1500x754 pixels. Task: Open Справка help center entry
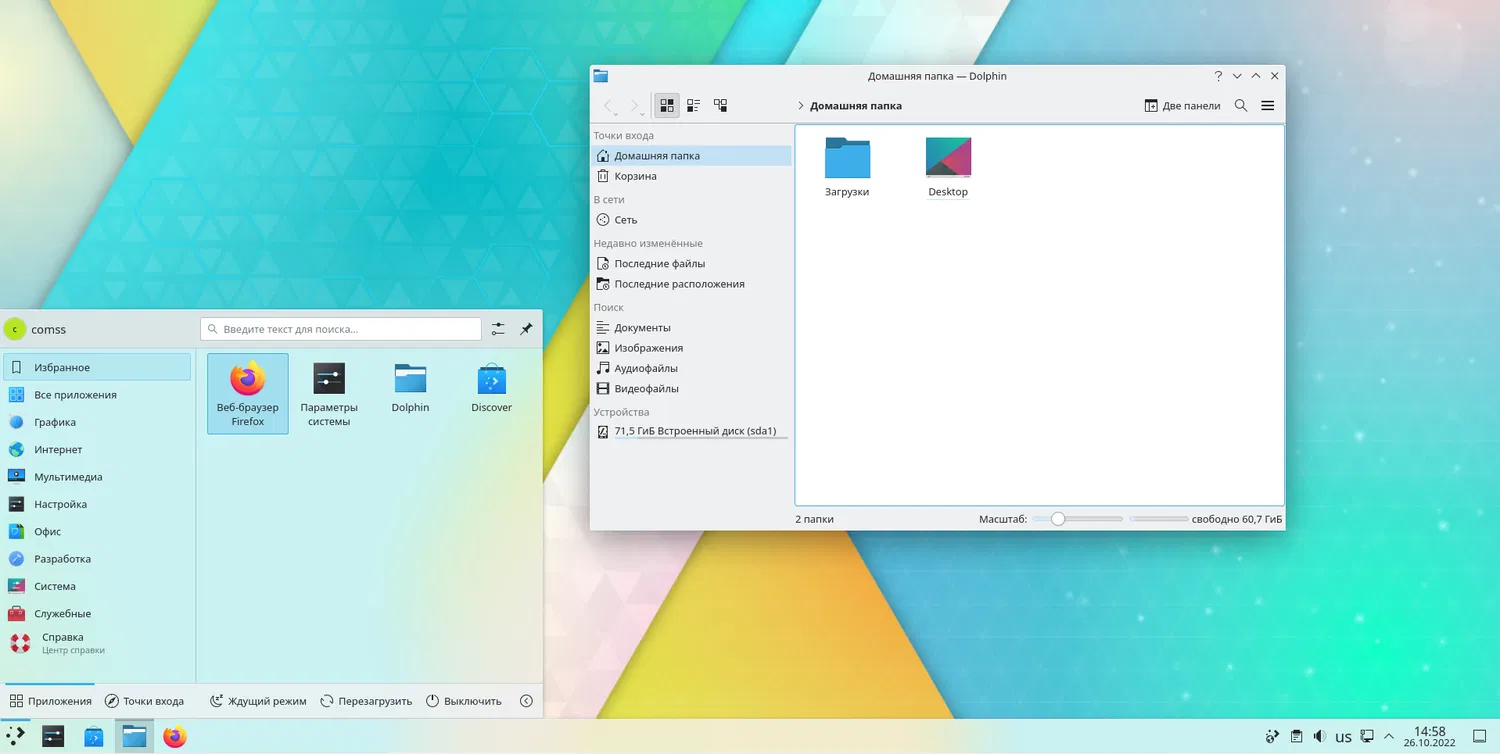pyautogui.click(x=97, y=643)
